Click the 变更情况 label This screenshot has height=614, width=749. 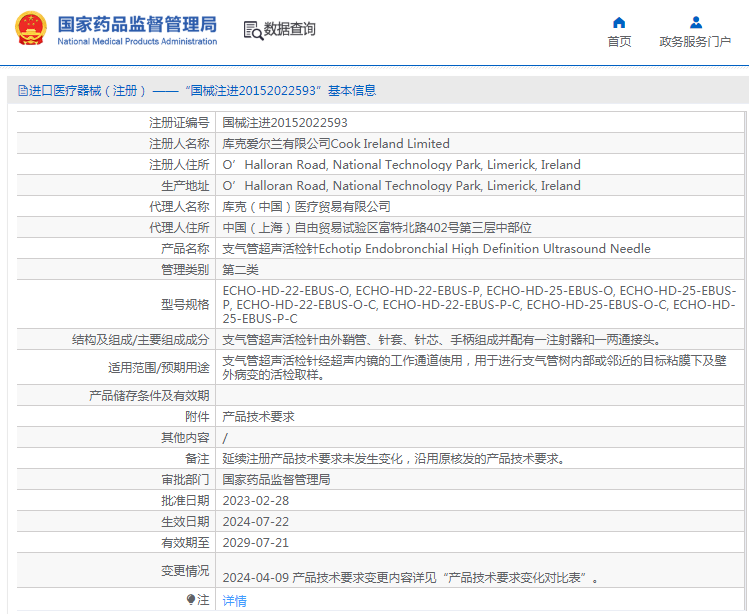pos(185,571)
